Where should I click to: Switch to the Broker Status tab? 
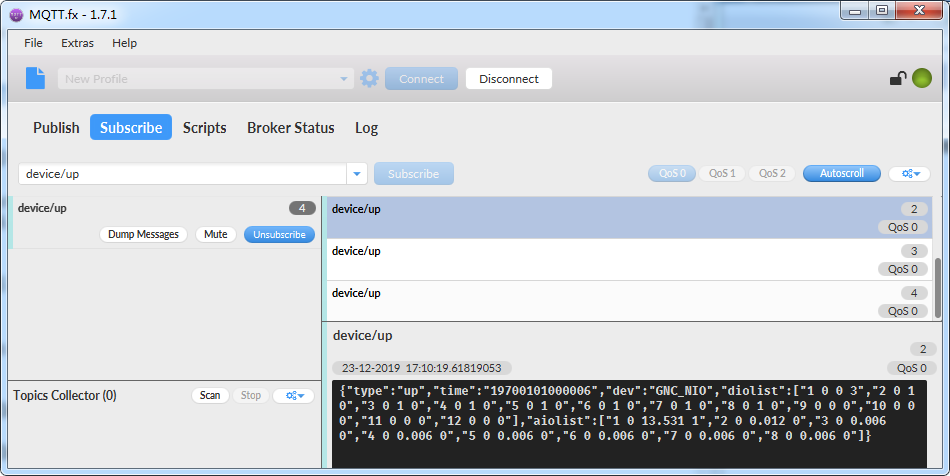point(290,128)
